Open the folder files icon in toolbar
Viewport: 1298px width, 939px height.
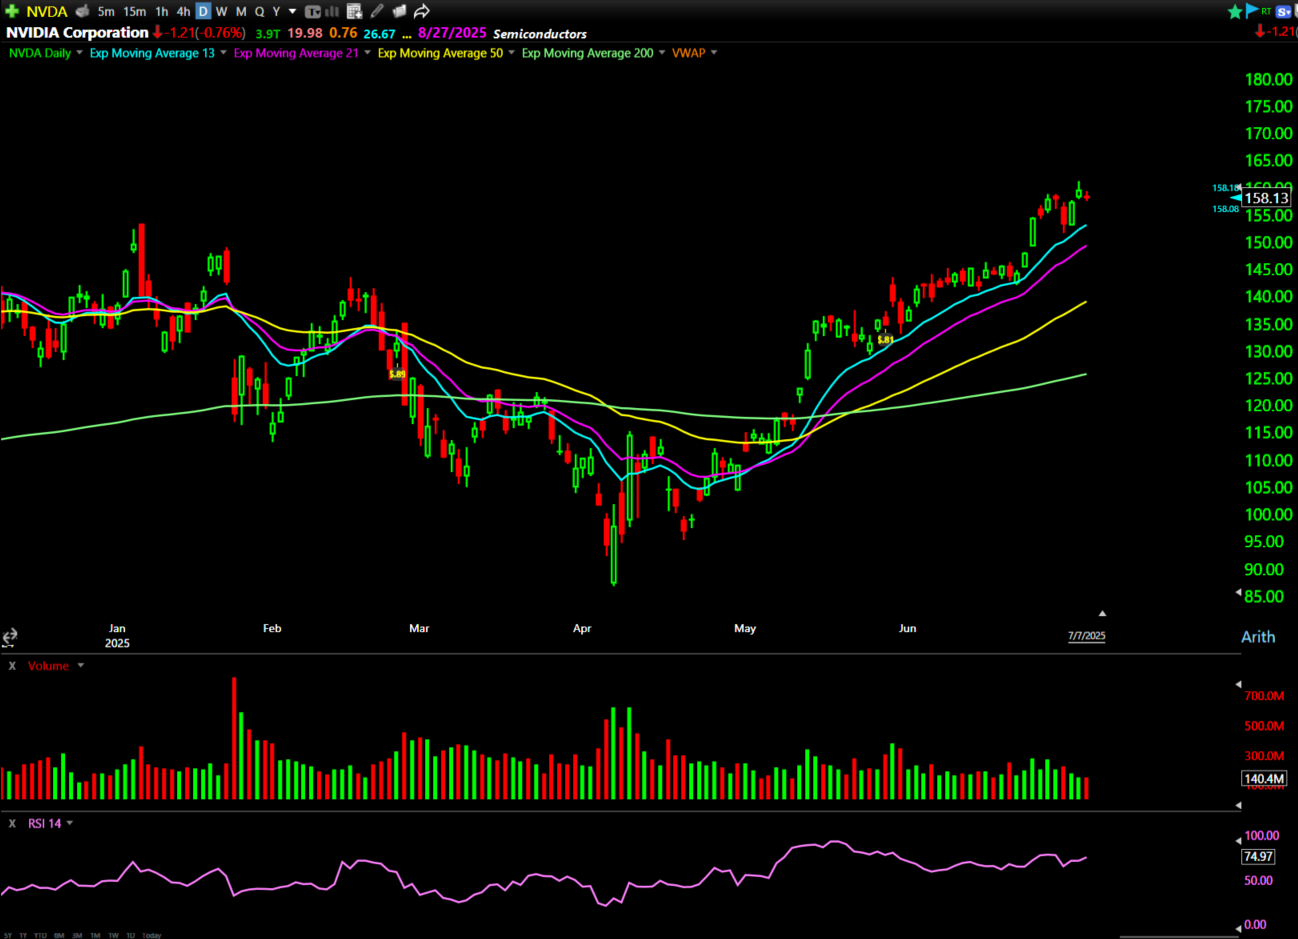point(399,12)
